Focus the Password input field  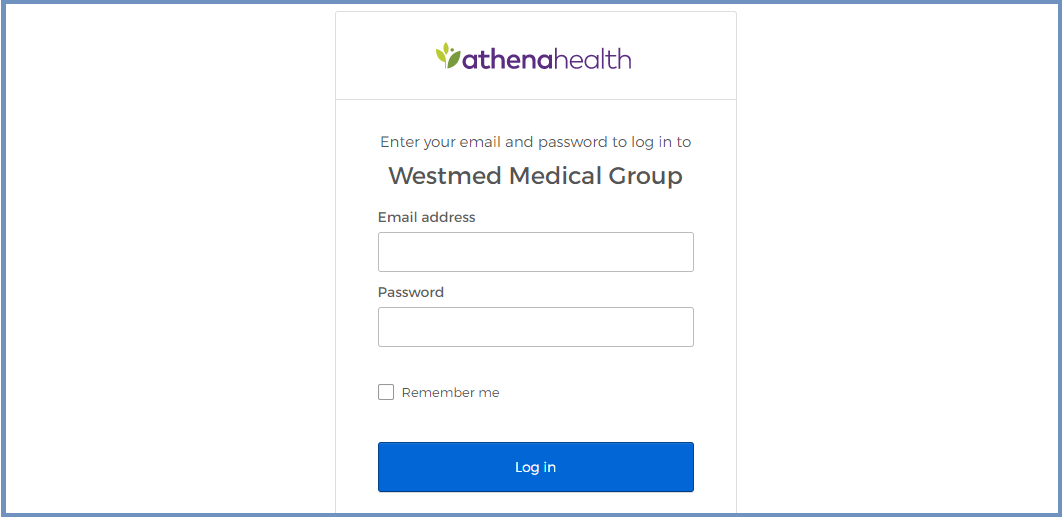pos(536,327)
